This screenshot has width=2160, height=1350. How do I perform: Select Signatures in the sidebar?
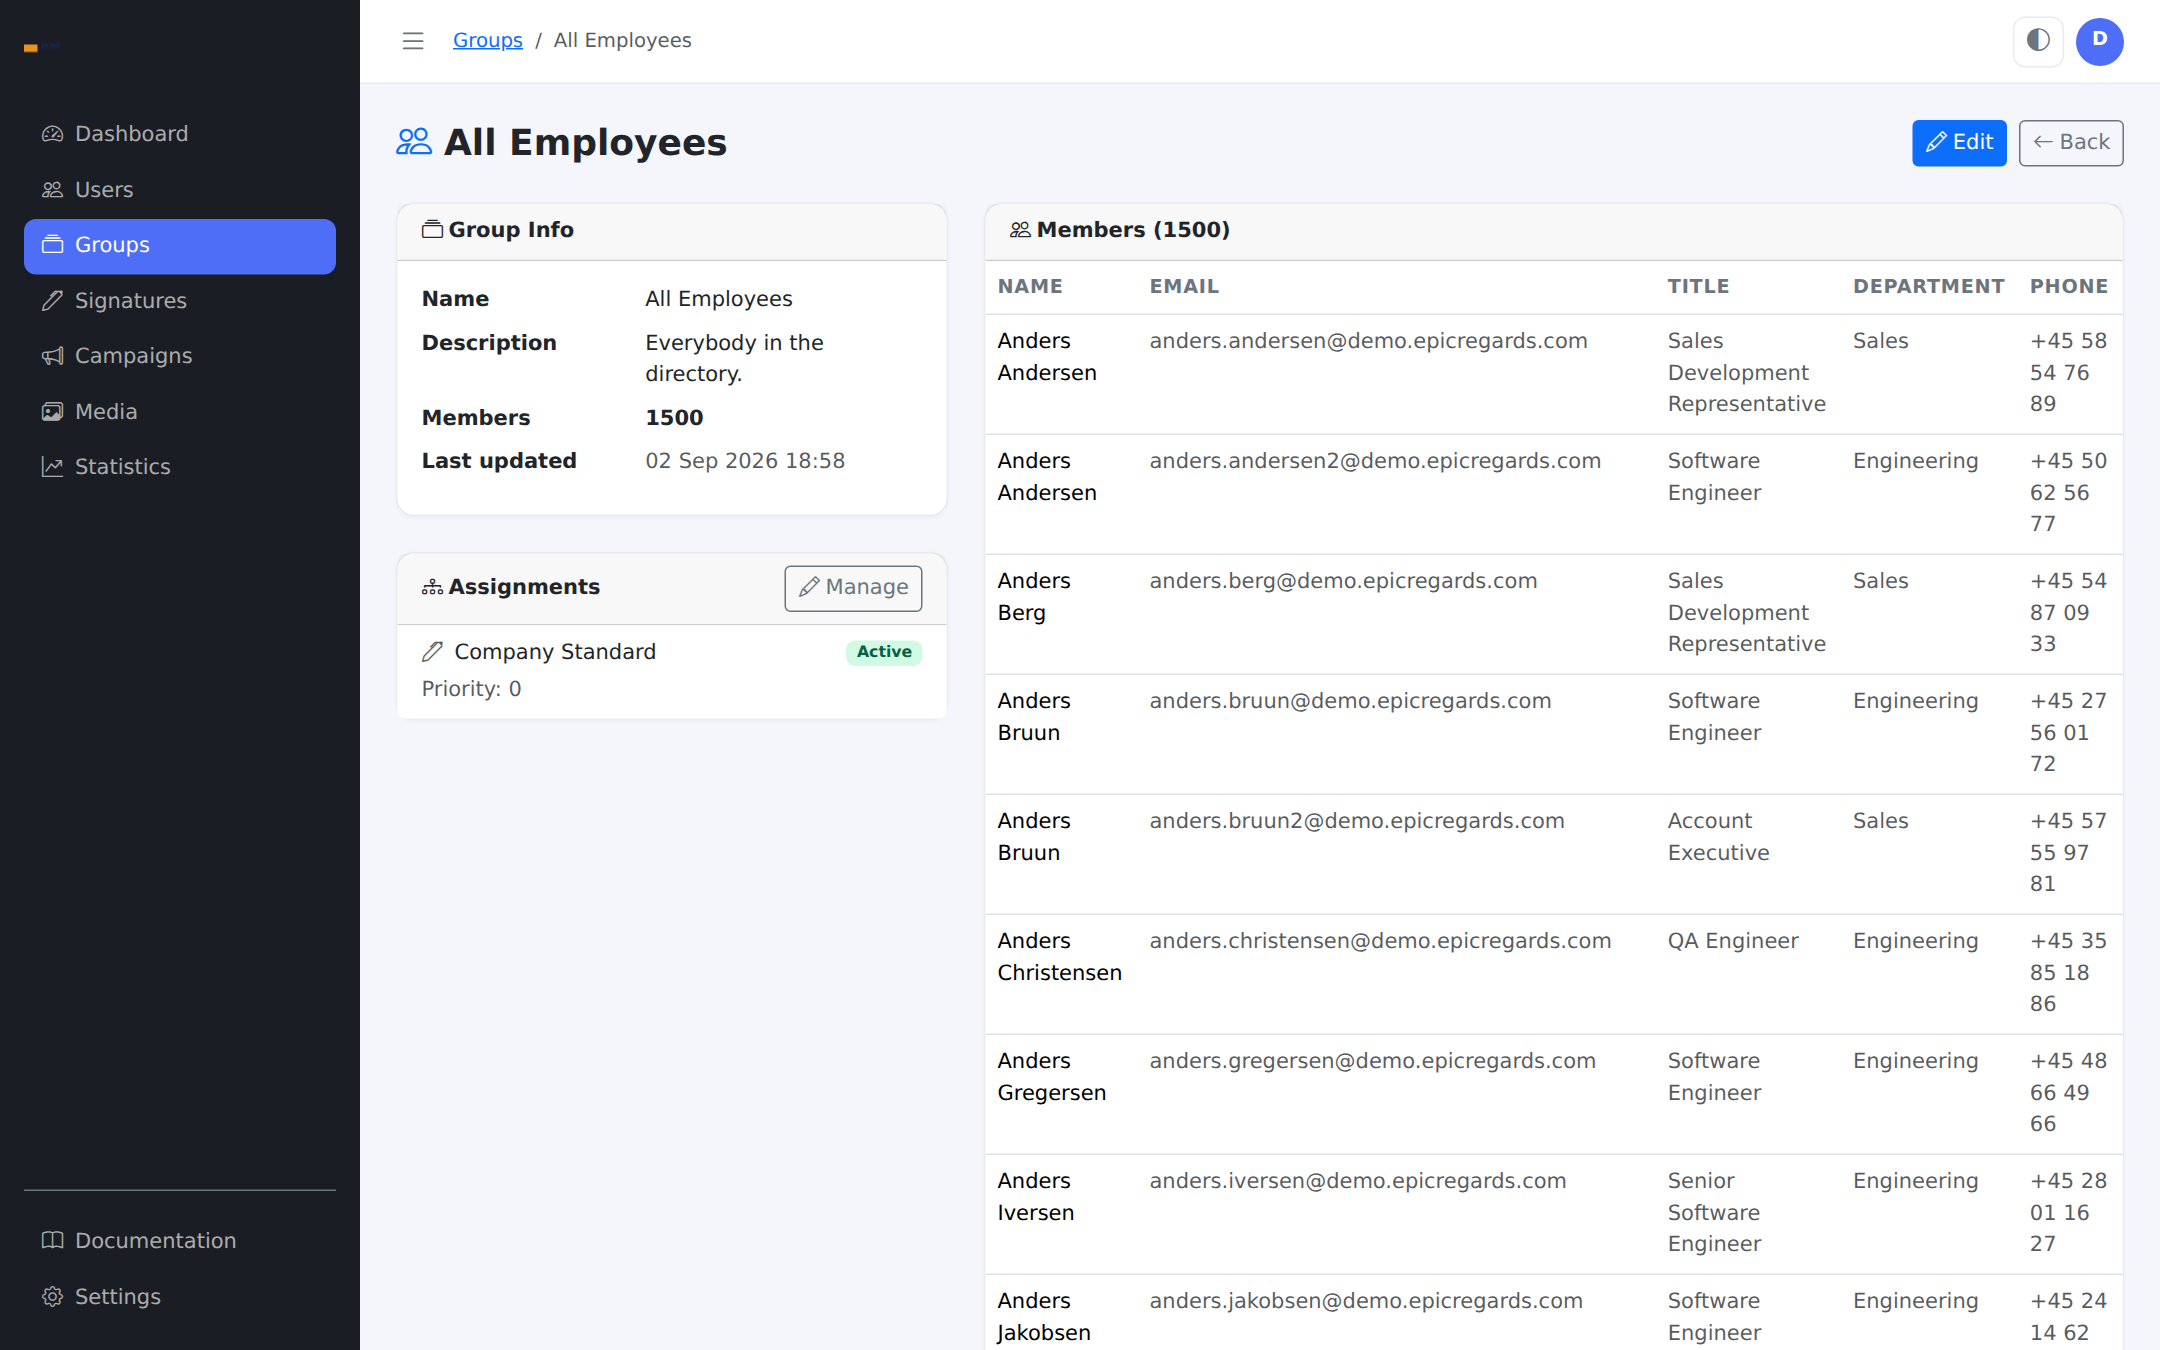[180, 301]
